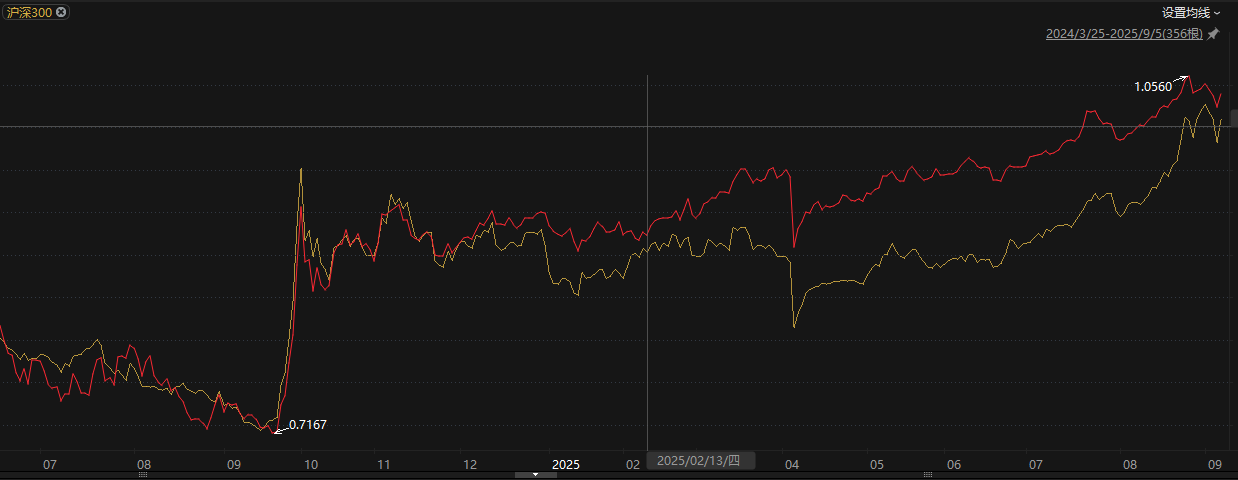
Task: Collapse panel using bottom center triangle handle
Action: point(537,475)
